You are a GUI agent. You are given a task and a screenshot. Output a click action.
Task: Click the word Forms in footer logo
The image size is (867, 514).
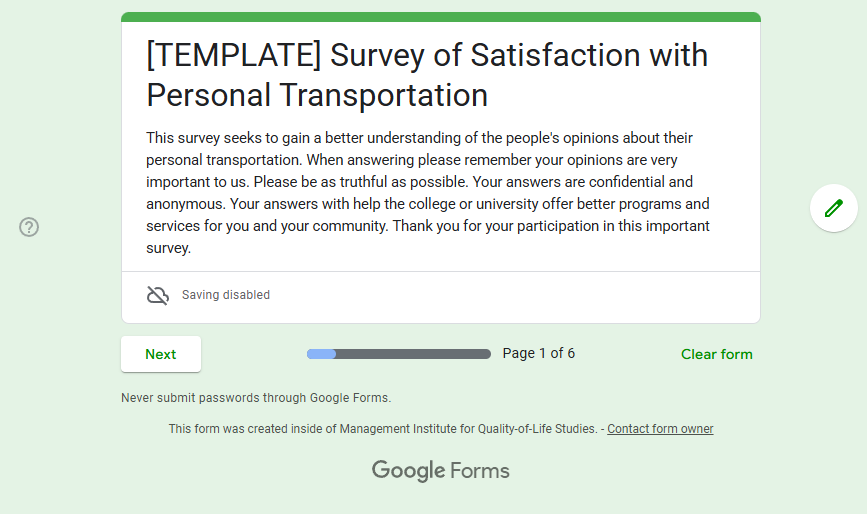479,470
